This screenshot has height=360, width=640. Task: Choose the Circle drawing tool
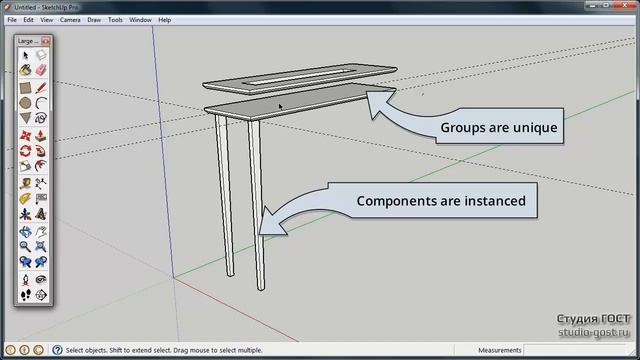pyautogui.click(x=25, y=103)
